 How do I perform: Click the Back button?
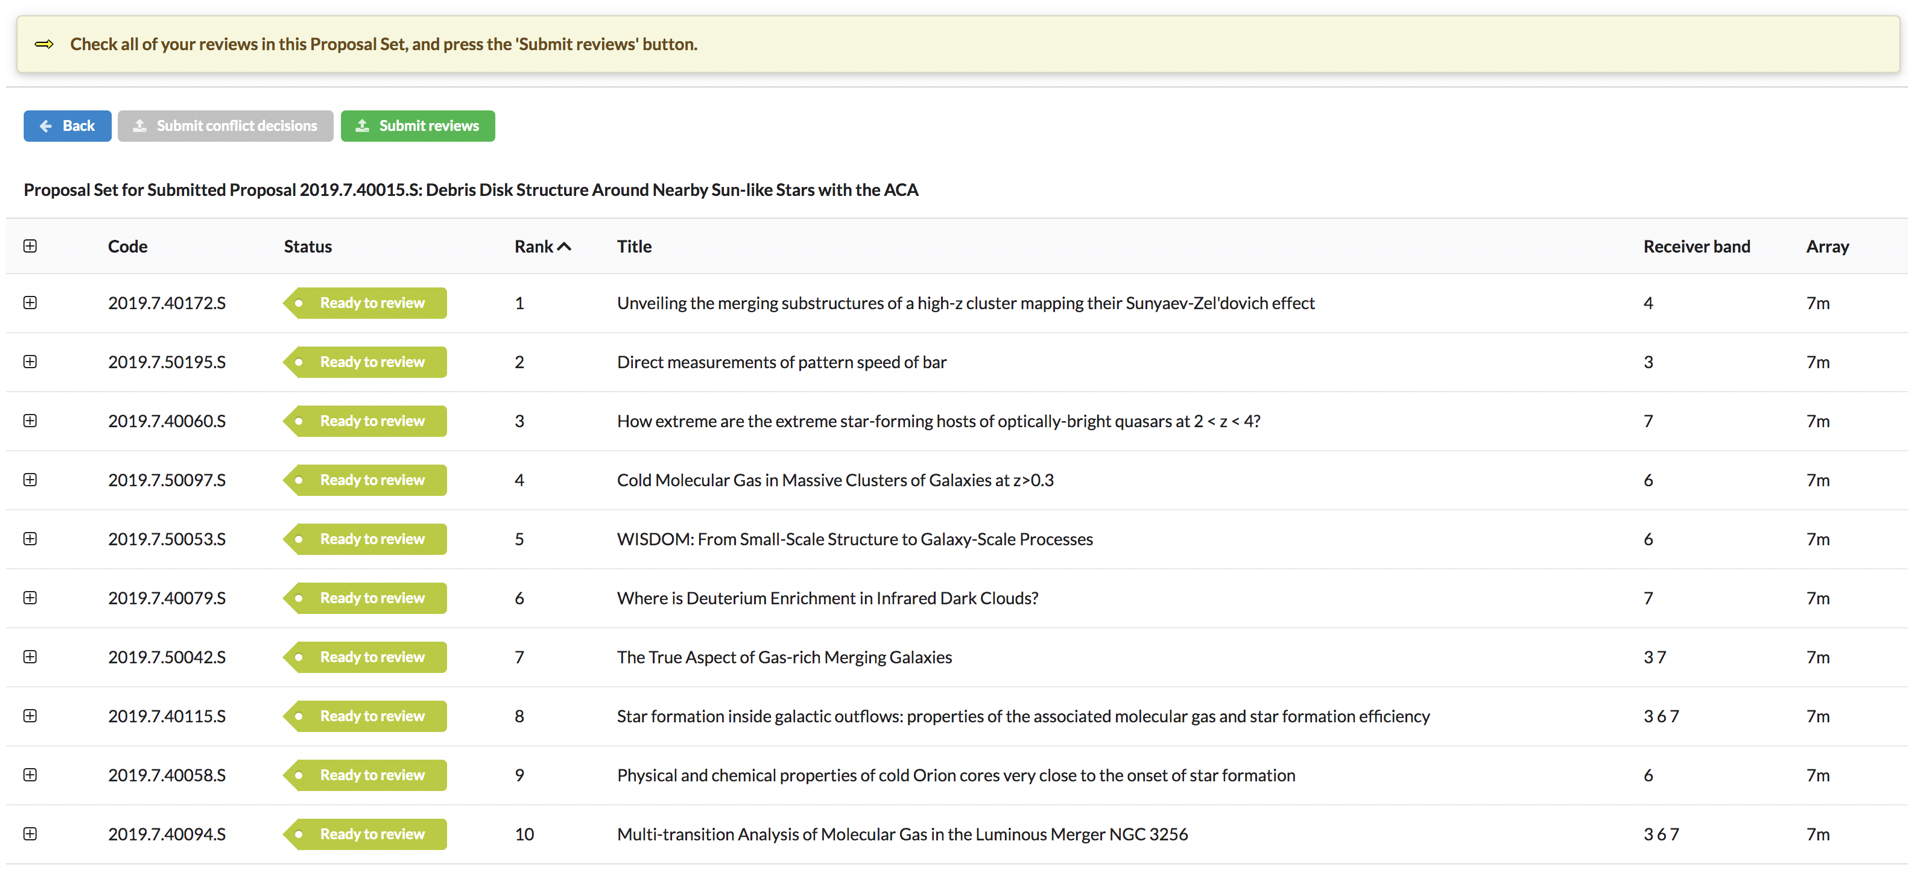point(67,126)
